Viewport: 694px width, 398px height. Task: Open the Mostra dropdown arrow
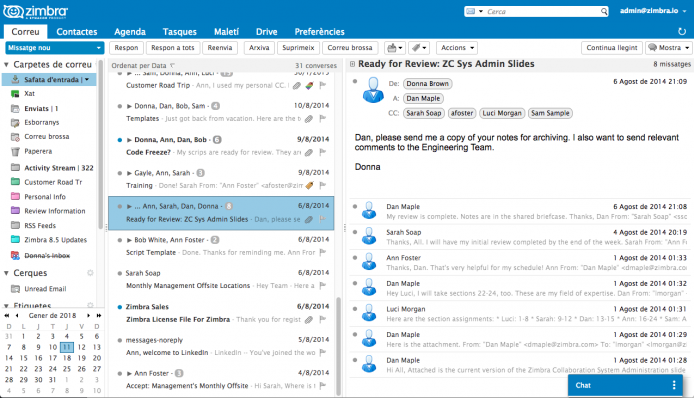coord(687,48)
